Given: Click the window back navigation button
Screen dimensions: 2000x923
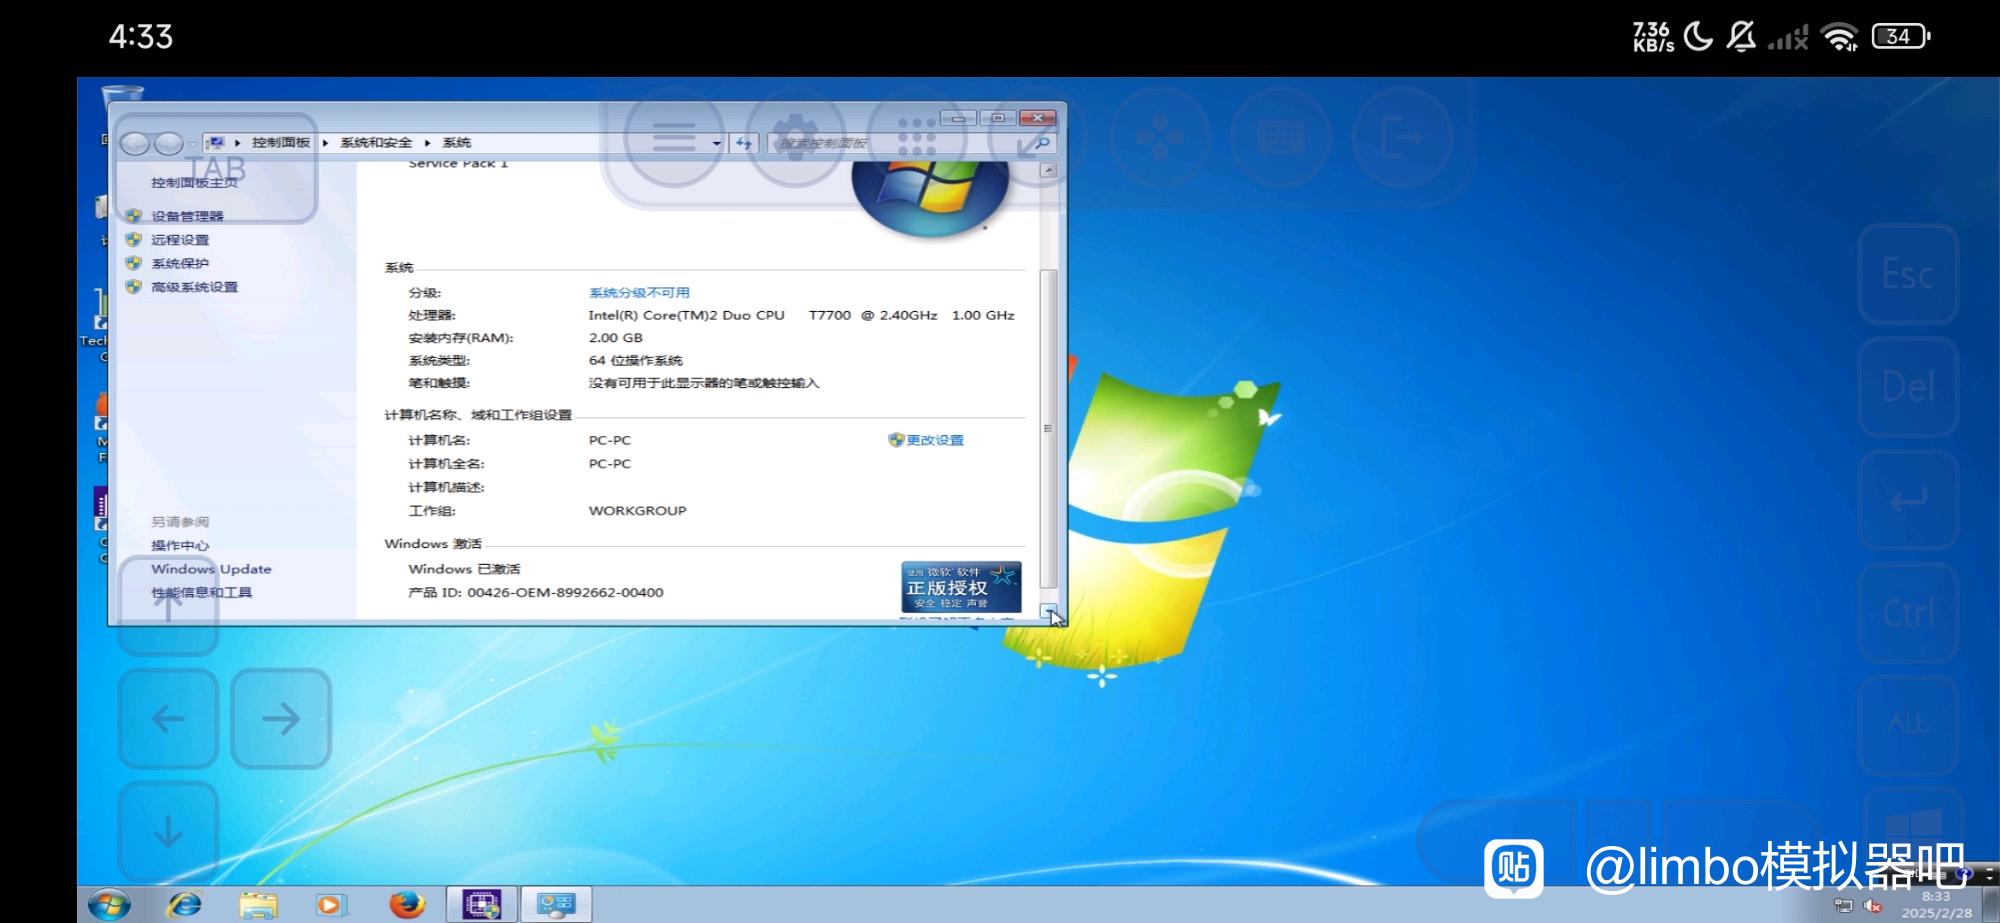Looking at the screenshot, I should pyautogui.click(x=135, y=144).
